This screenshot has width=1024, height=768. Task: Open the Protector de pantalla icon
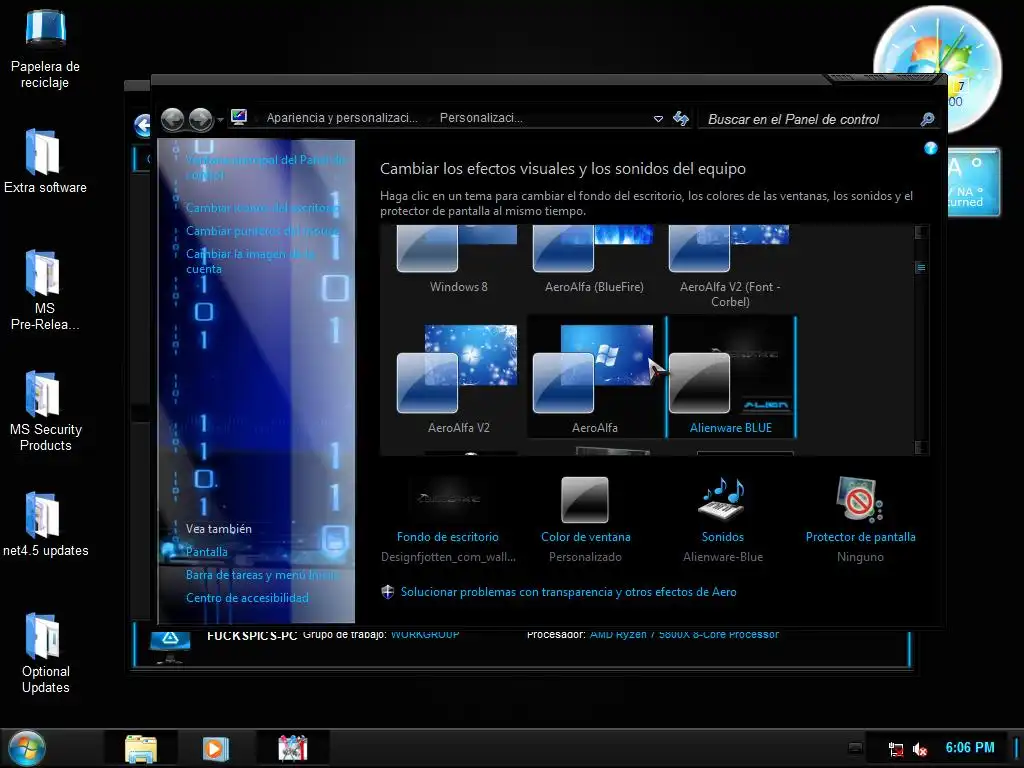click(859, 500)
